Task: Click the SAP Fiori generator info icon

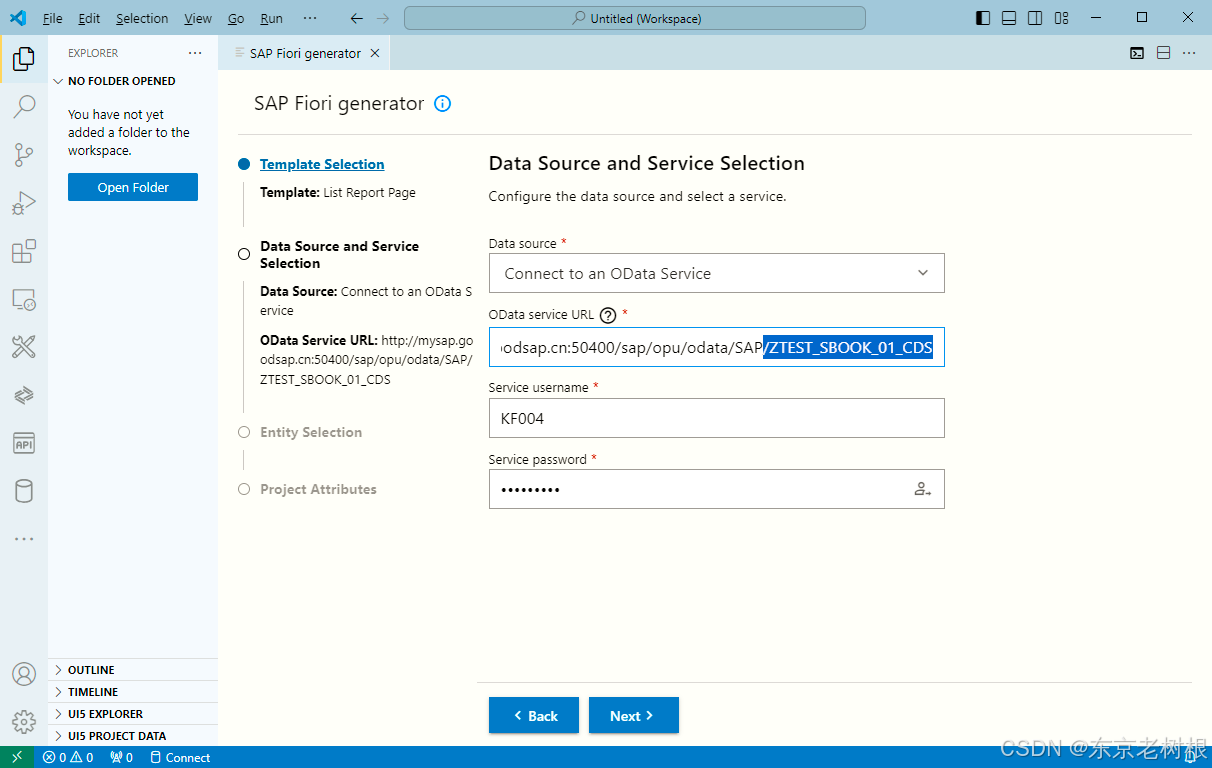Action: tap(443, 103)
